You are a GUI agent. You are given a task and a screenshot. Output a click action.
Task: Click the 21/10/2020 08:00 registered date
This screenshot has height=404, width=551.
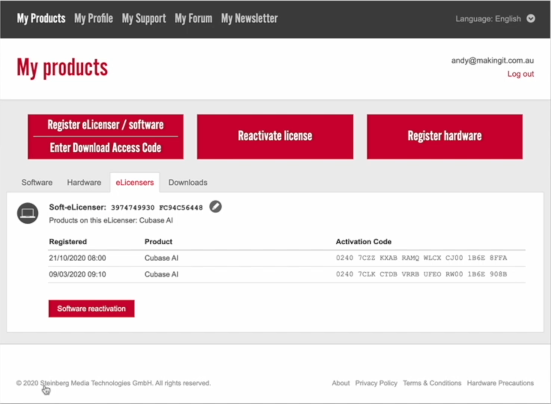(x=77, y=258)
